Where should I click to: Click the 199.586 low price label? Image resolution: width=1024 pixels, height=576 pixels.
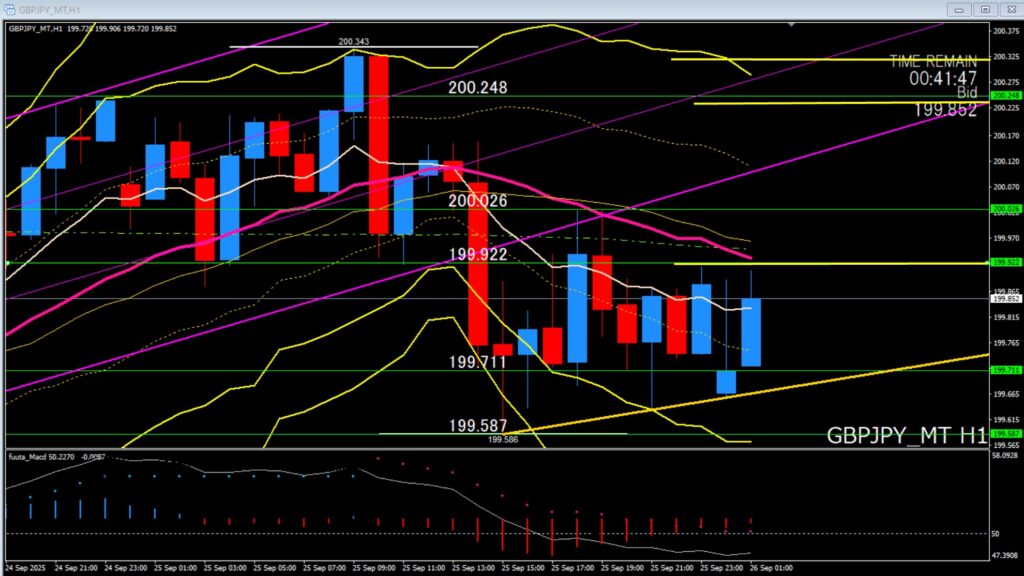(503, 439)
